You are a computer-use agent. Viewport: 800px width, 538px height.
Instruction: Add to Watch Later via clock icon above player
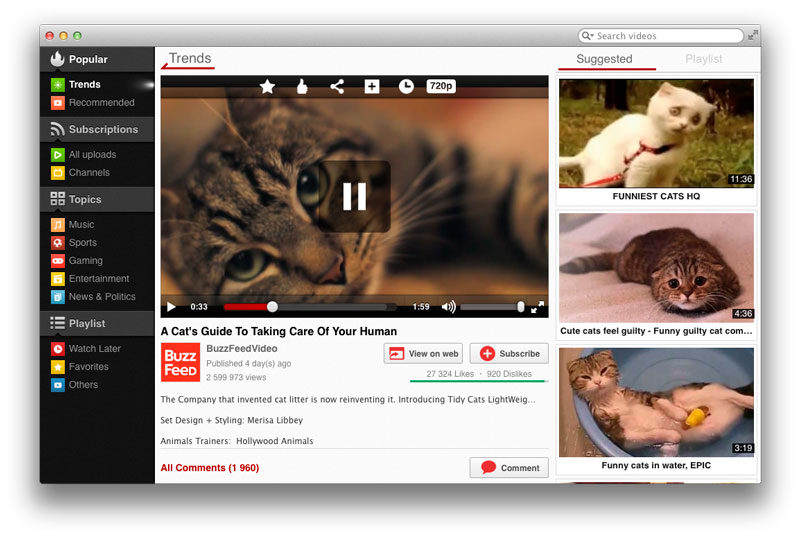coord(406,86)
